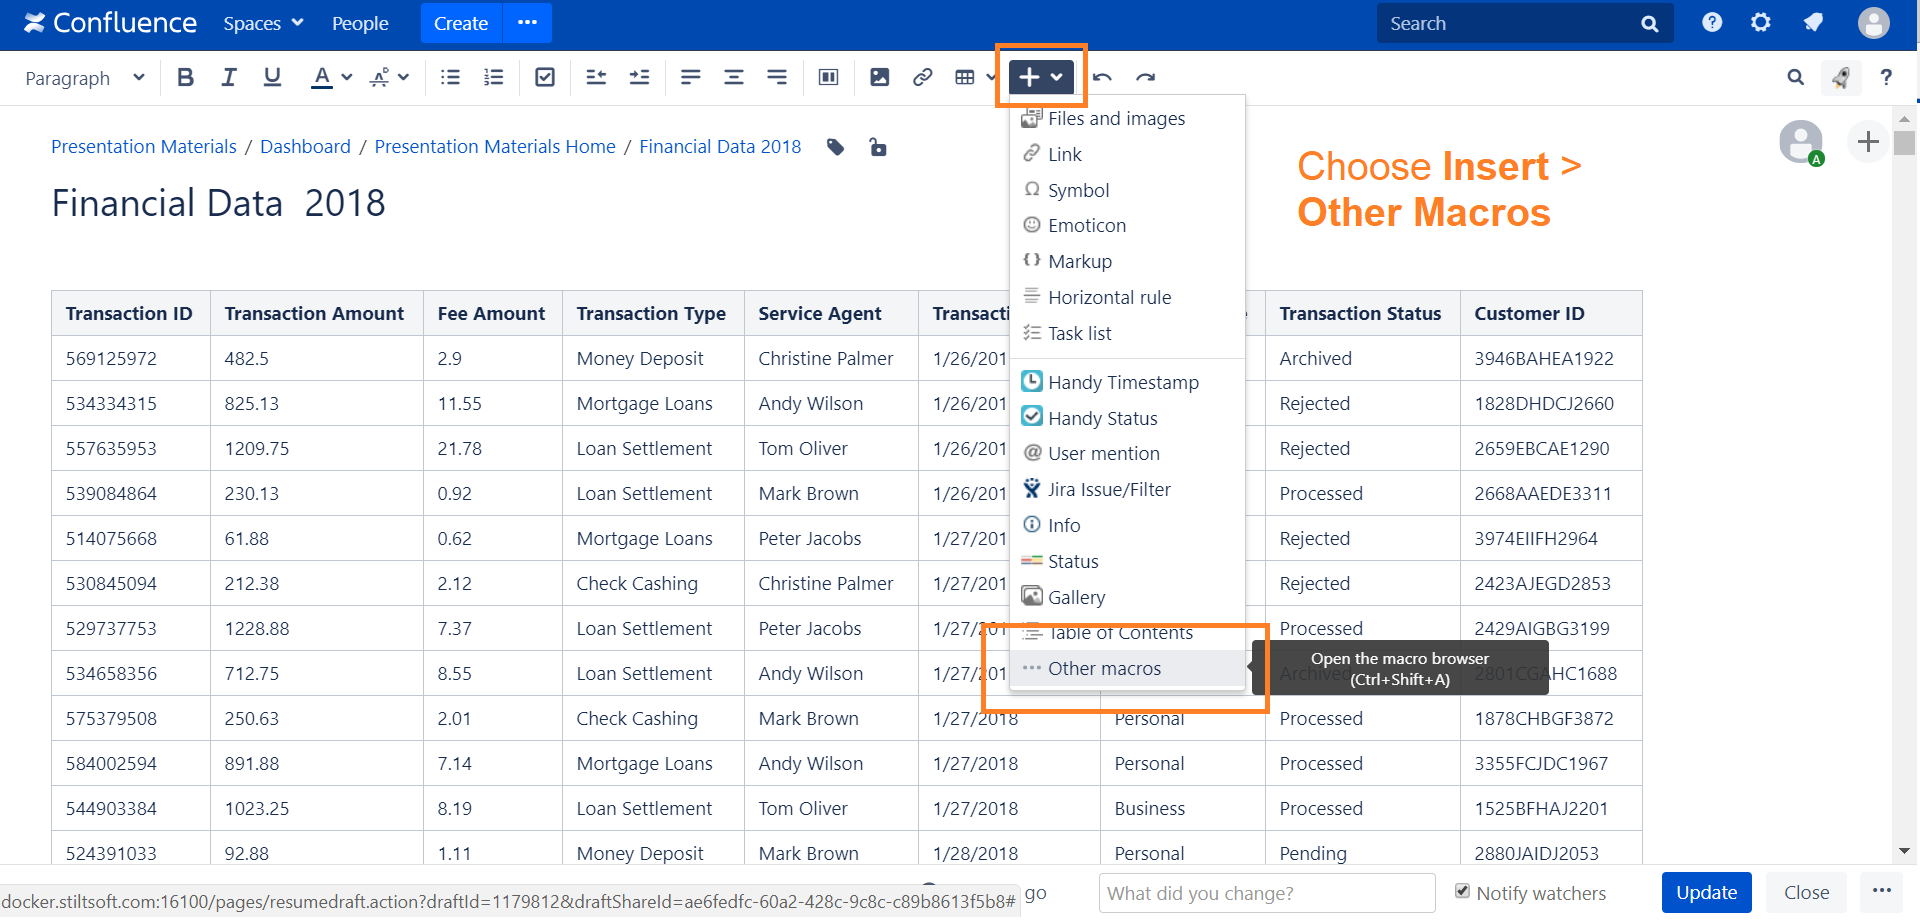Screen dimensions: 1920x922
Task: Select Other macros from the menu
Action: (x=1104, y=668)
